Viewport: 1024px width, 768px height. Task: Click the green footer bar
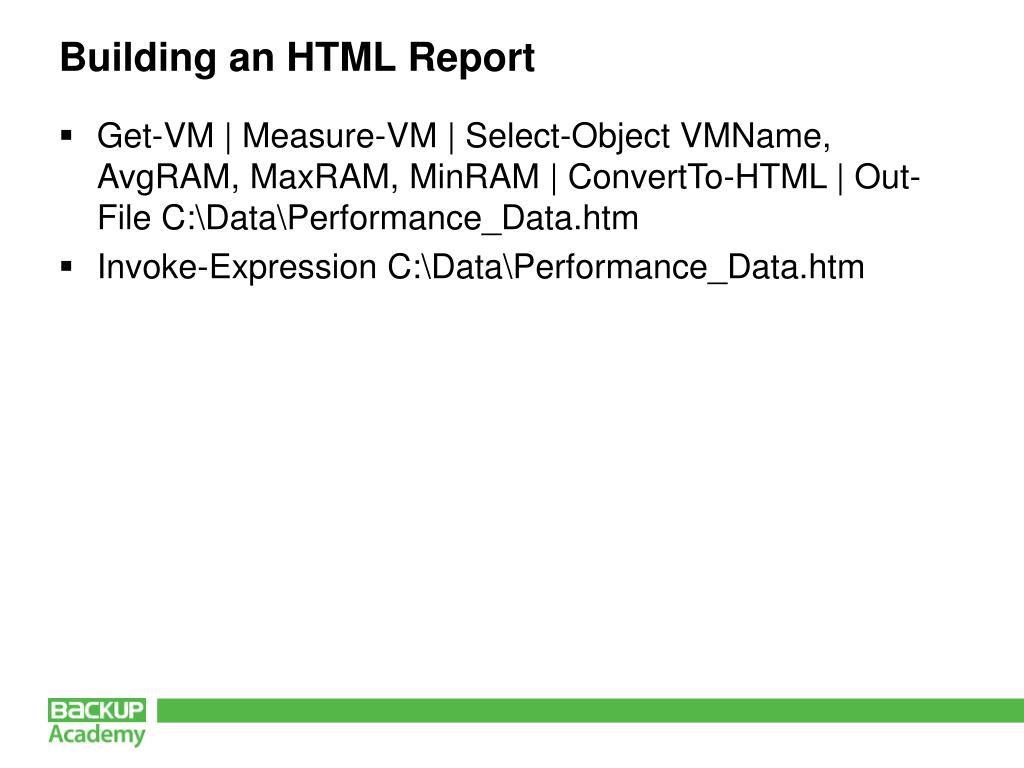pos(590,711)
